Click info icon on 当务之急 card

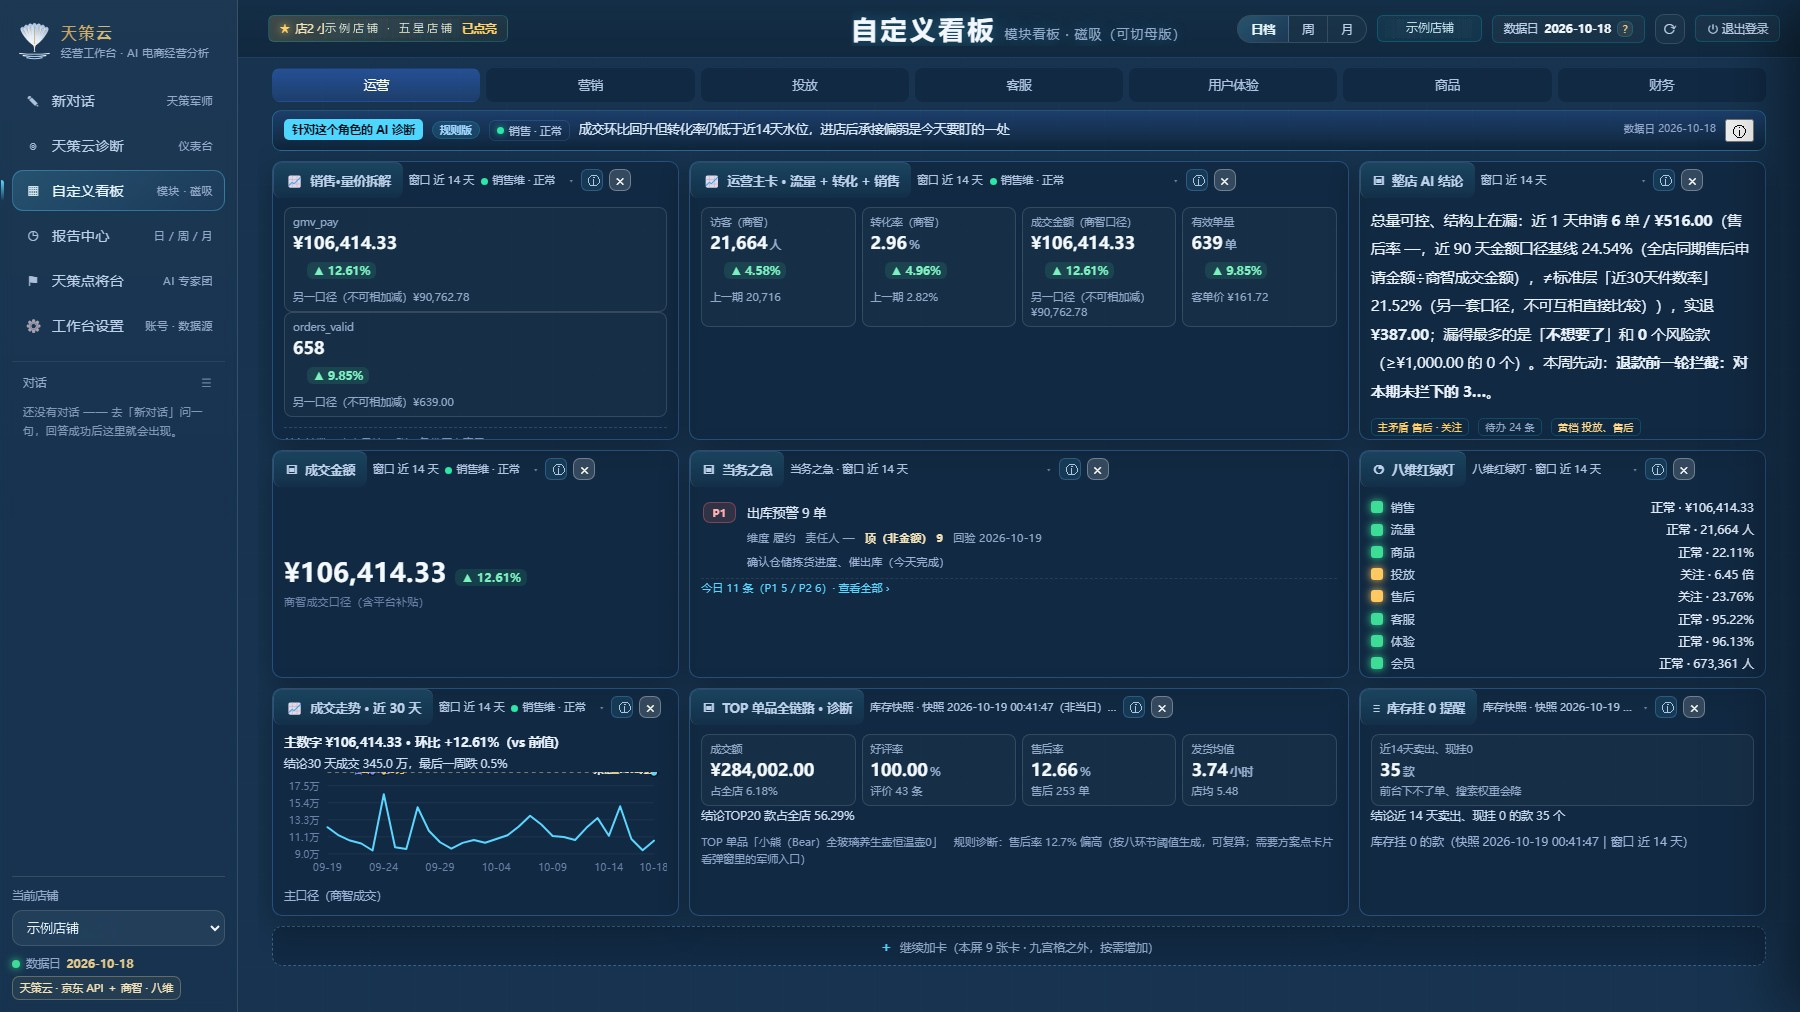click(1071, 470)
